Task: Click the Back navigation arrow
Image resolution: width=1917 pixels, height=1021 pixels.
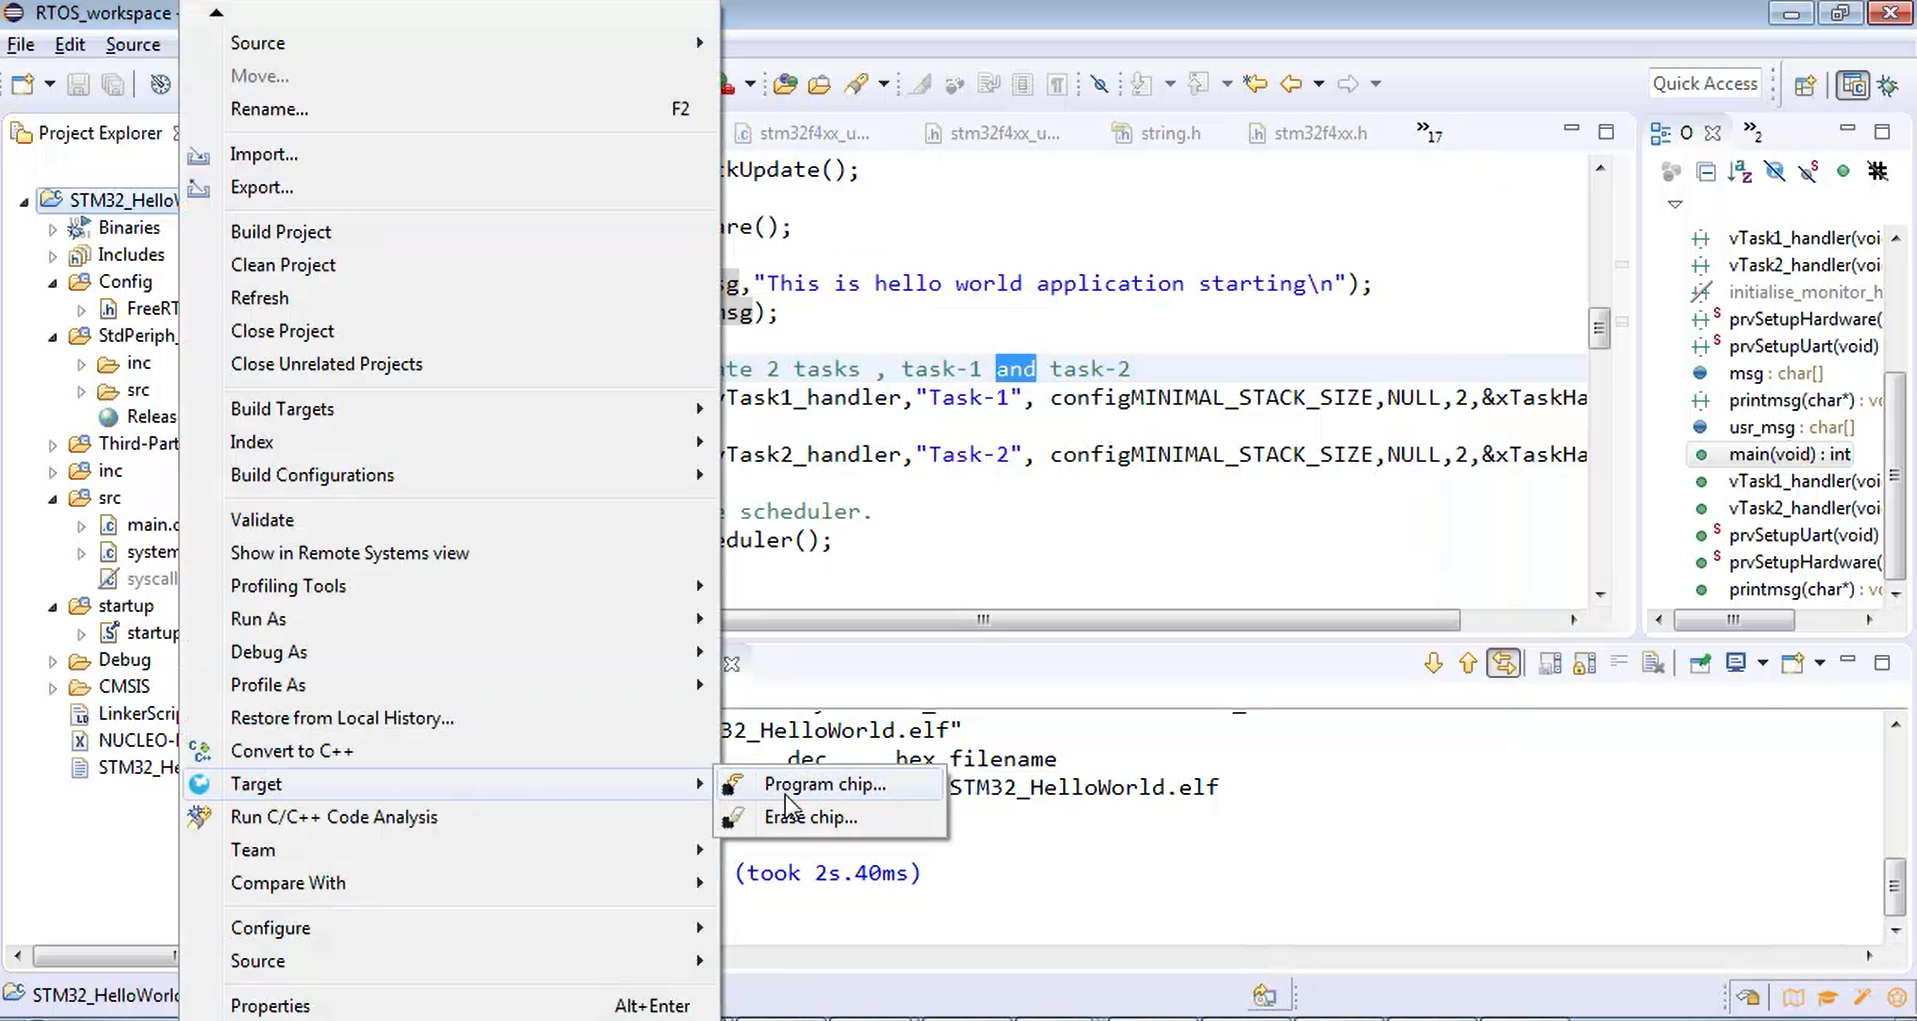Action: pos(1291,84)
